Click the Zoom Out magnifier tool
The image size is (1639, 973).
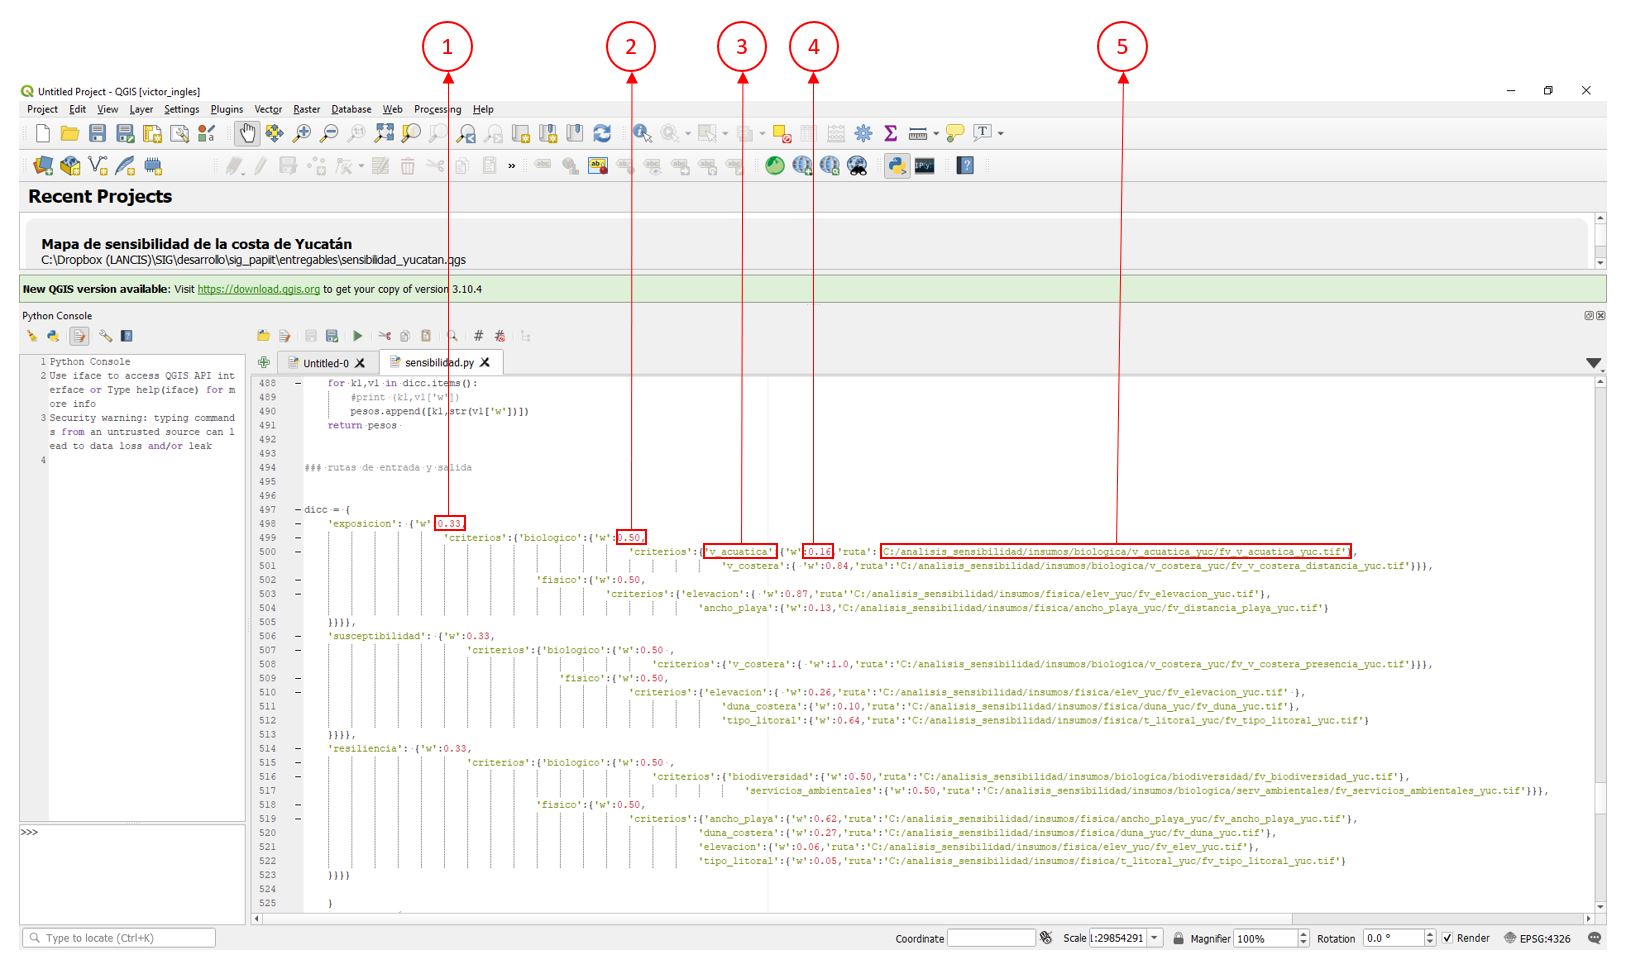(328, 133)
